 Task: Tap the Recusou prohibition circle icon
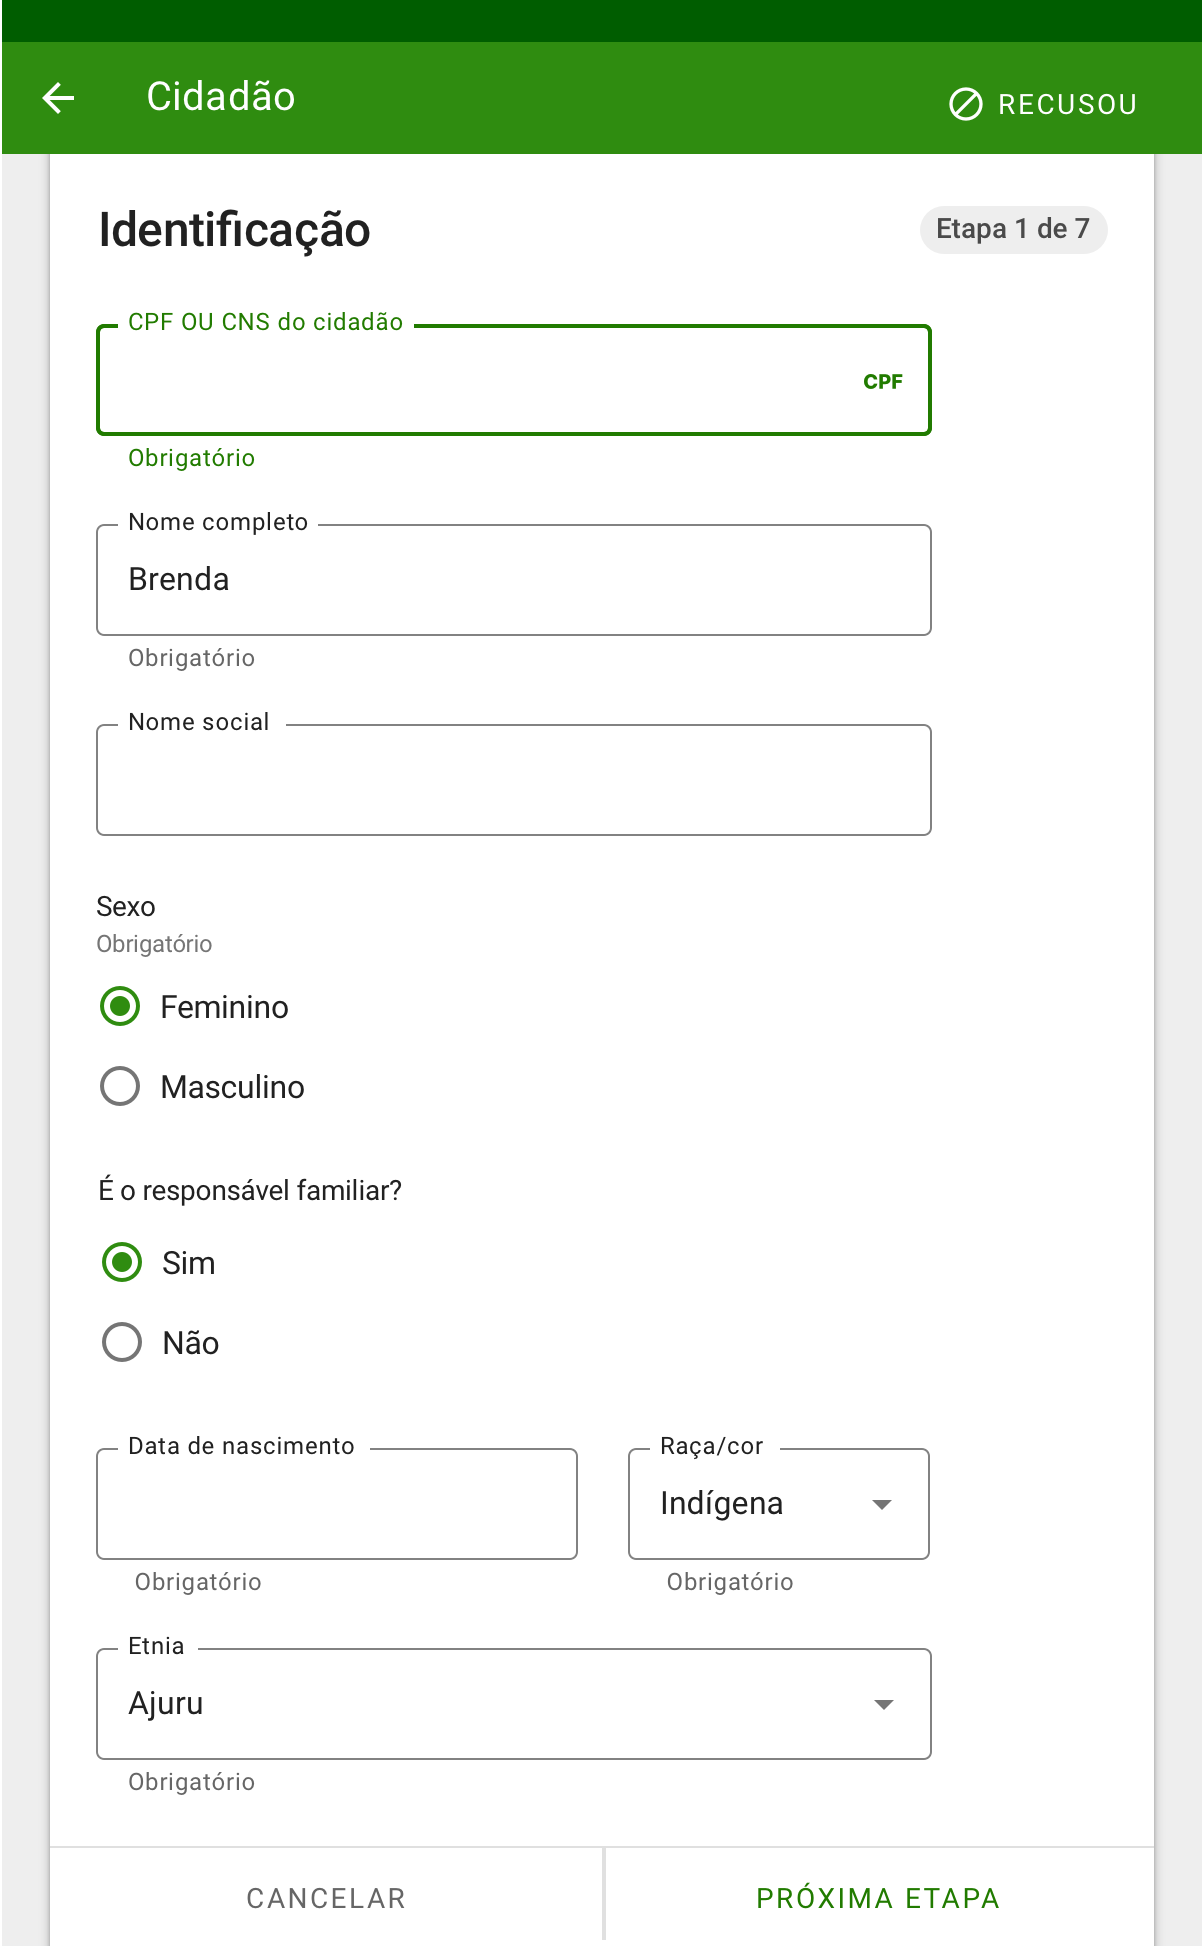tap(965, 104)
